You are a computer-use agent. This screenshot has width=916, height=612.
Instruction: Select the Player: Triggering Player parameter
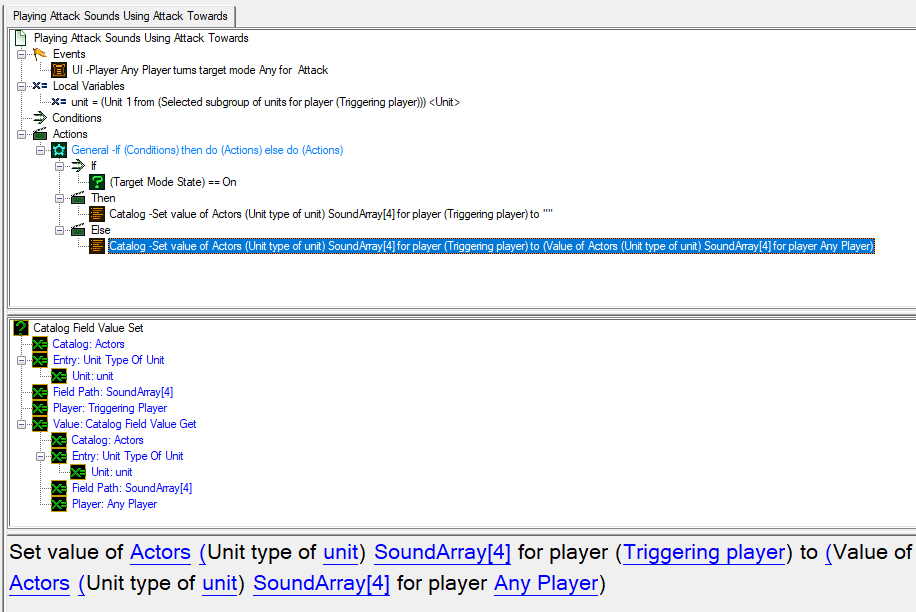[110, 408]
